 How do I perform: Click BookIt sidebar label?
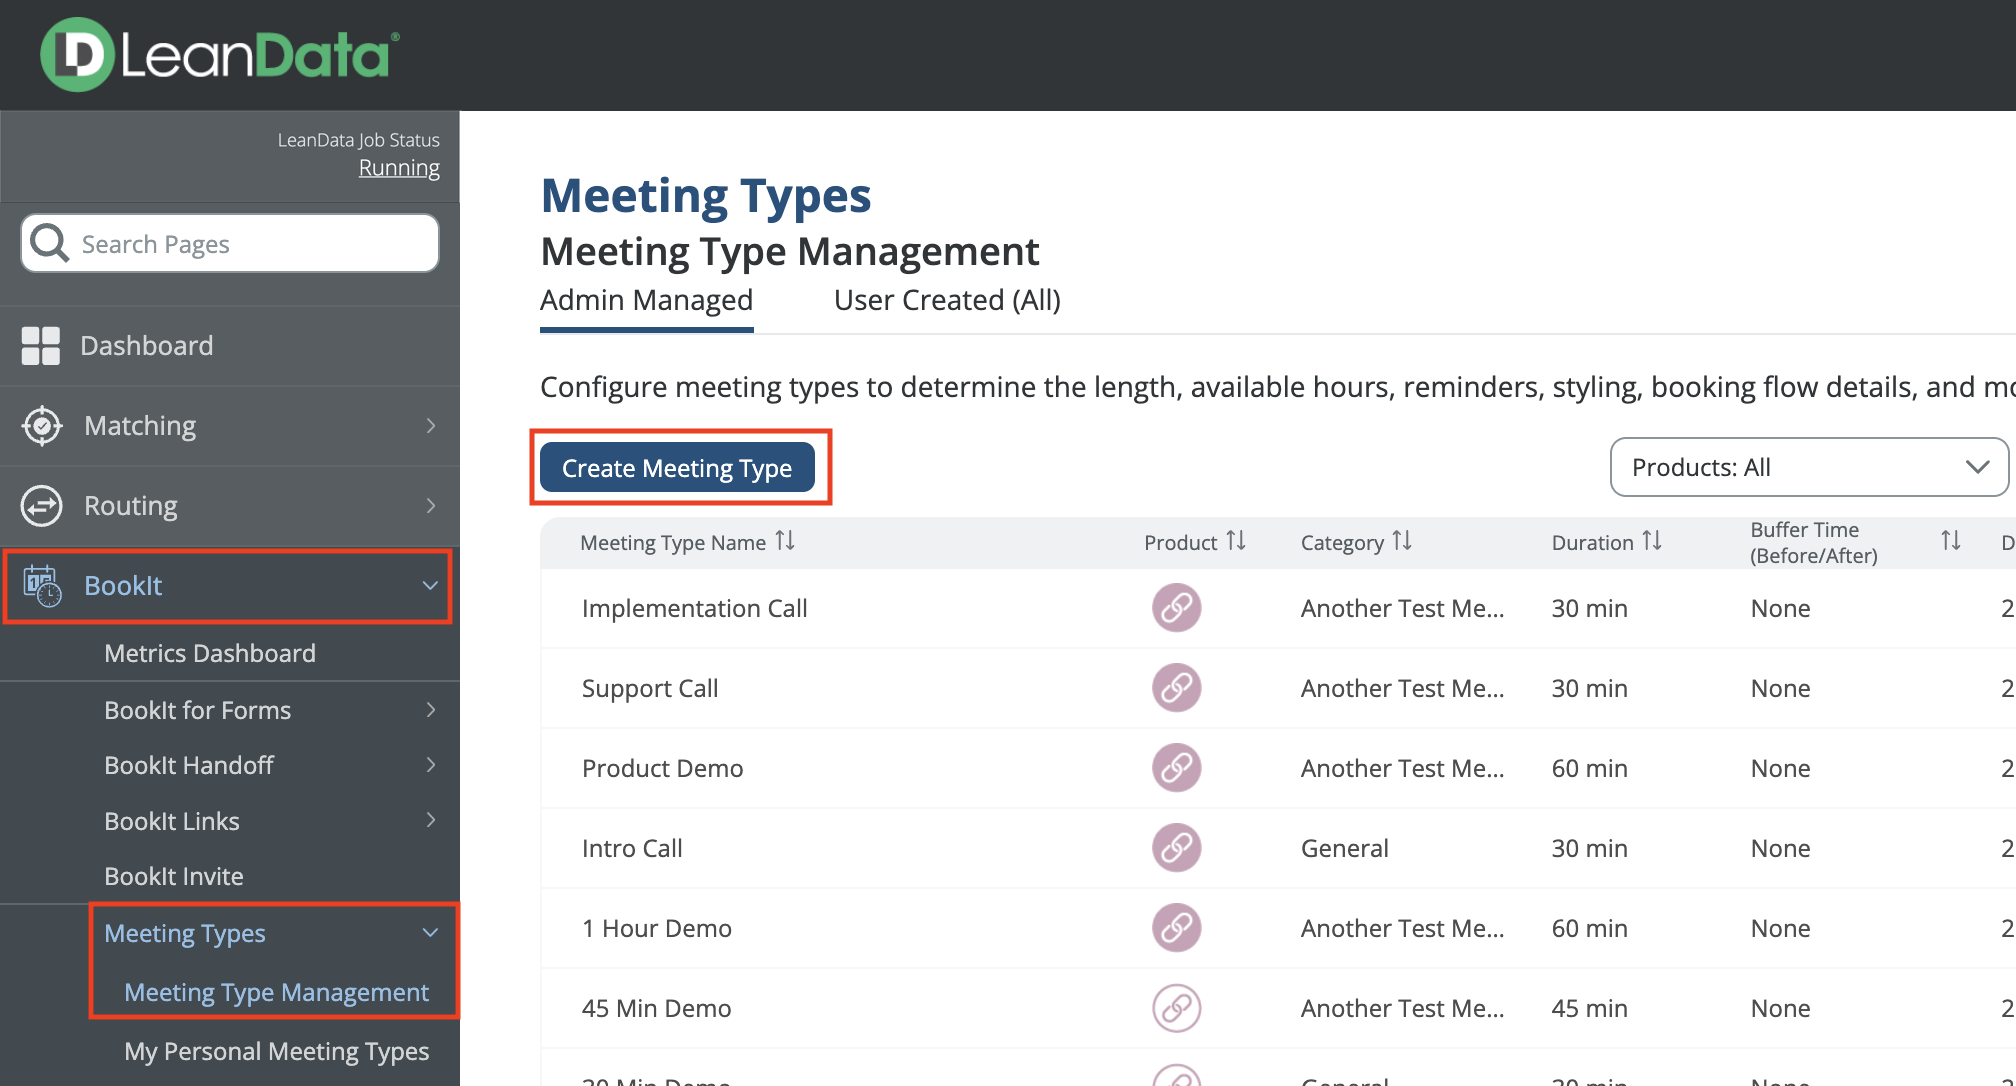123,586
